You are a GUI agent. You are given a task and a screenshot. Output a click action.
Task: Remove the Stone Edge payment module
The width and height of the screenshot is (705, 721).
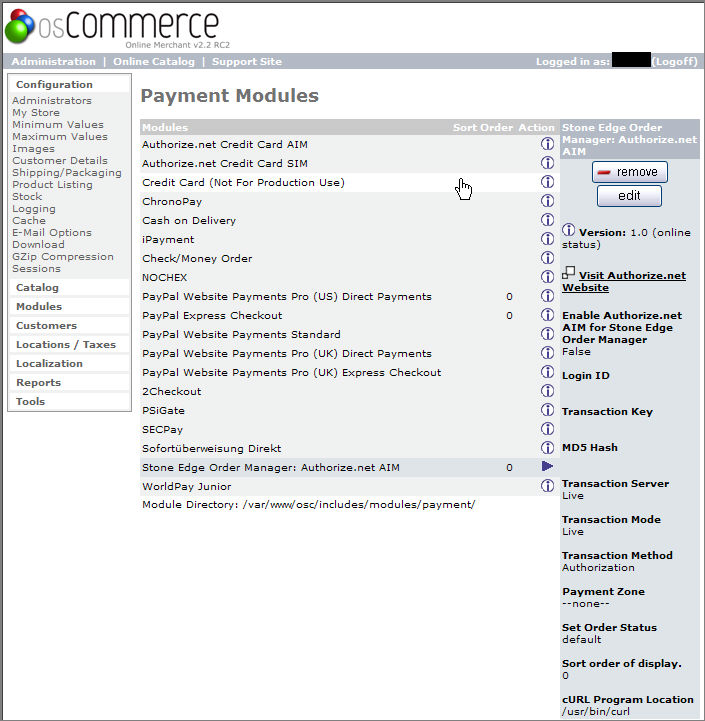630,172
